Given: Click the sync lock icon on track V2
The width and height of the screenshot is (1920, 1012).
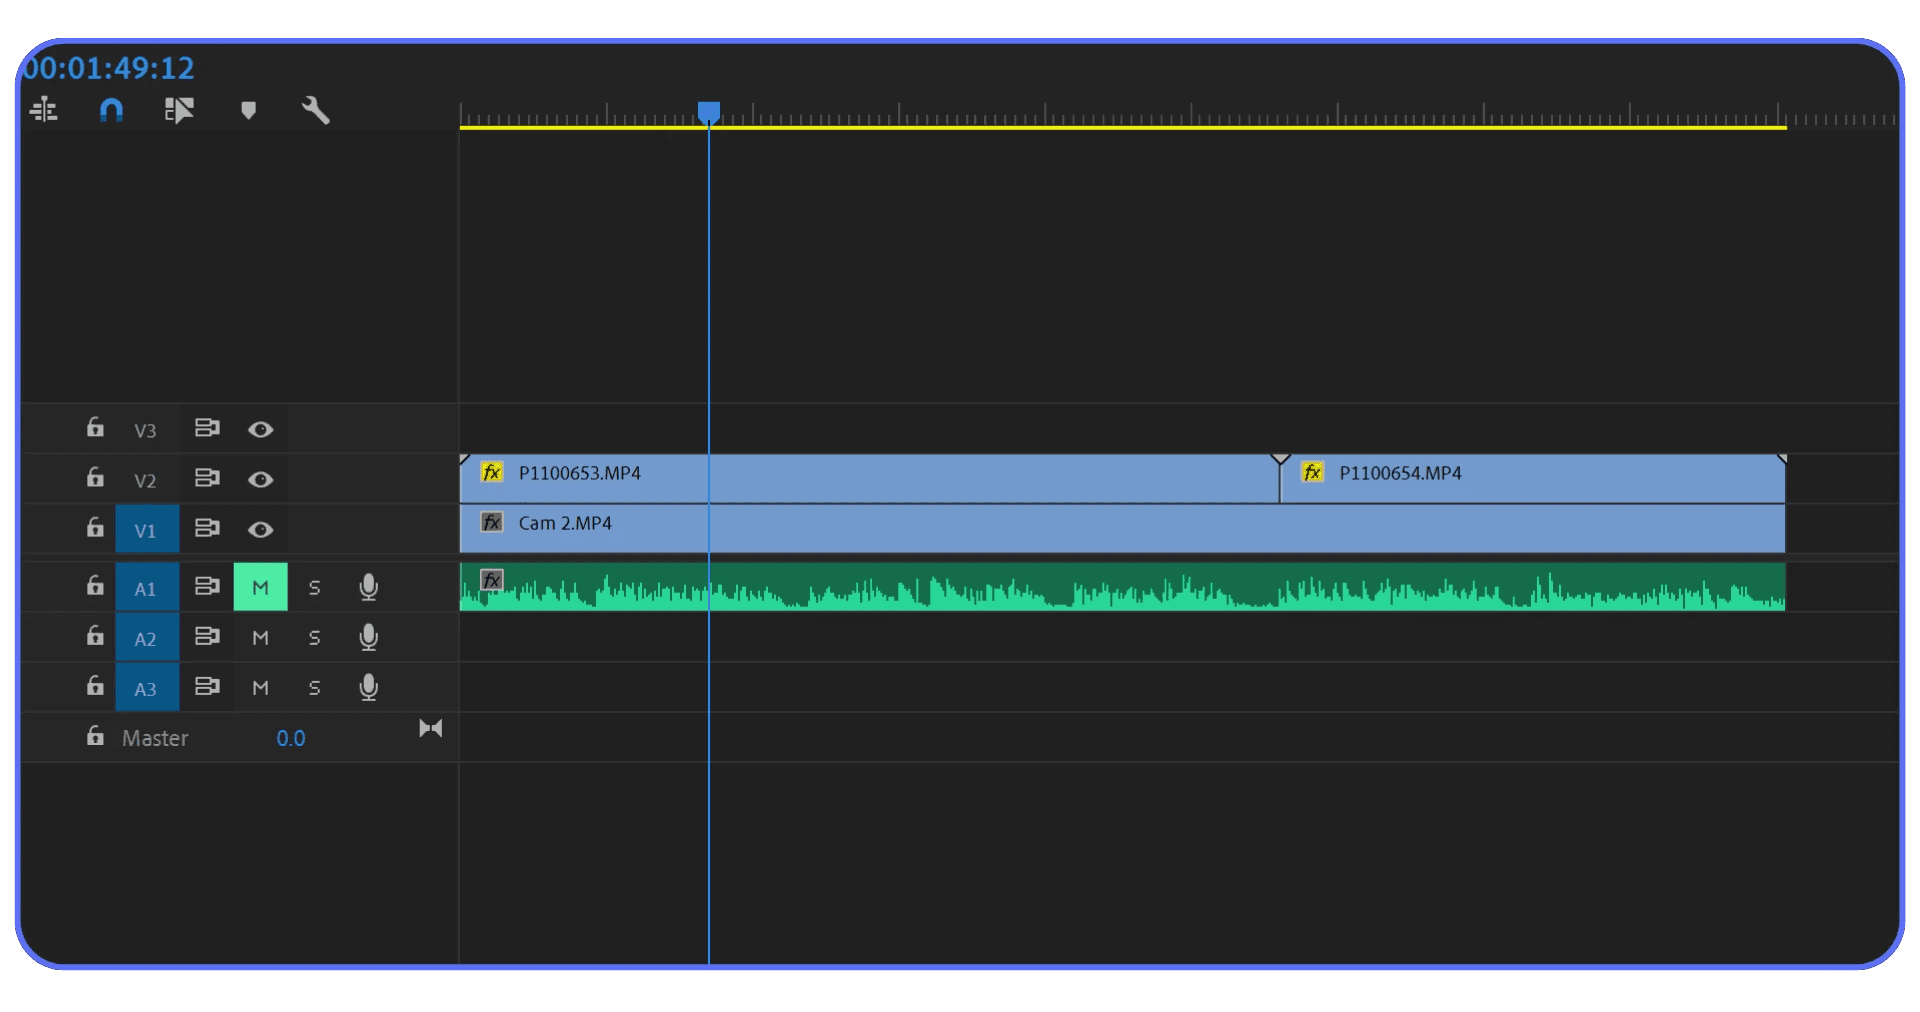Looking at the screenshot, I should click(x=207, y=479).
